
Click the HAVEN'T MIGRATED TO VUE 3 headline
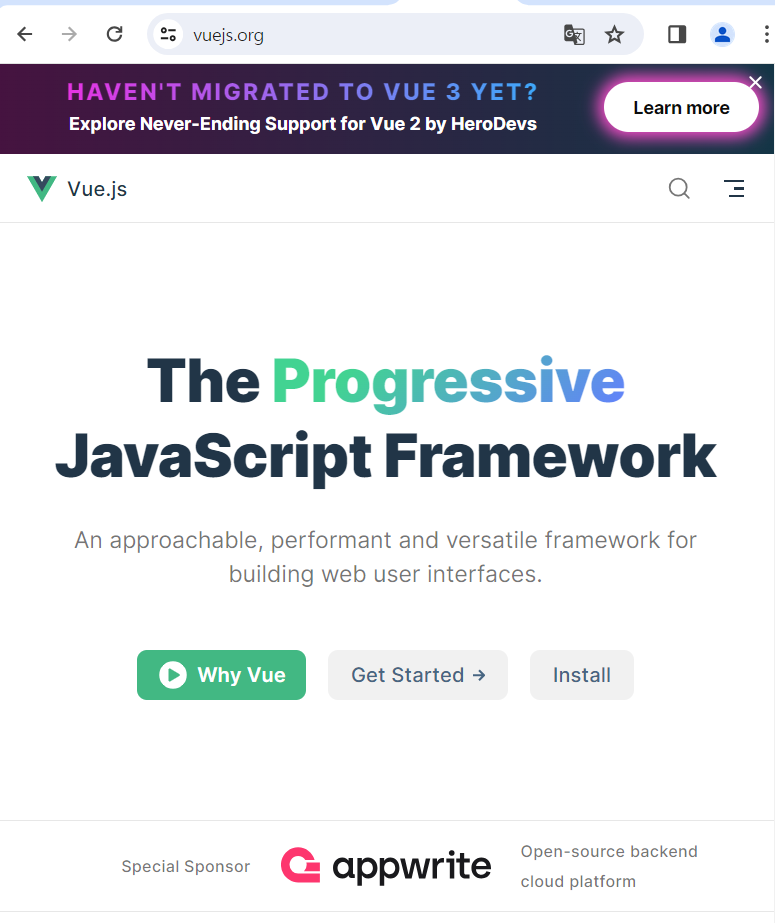(x=302, y=91)
